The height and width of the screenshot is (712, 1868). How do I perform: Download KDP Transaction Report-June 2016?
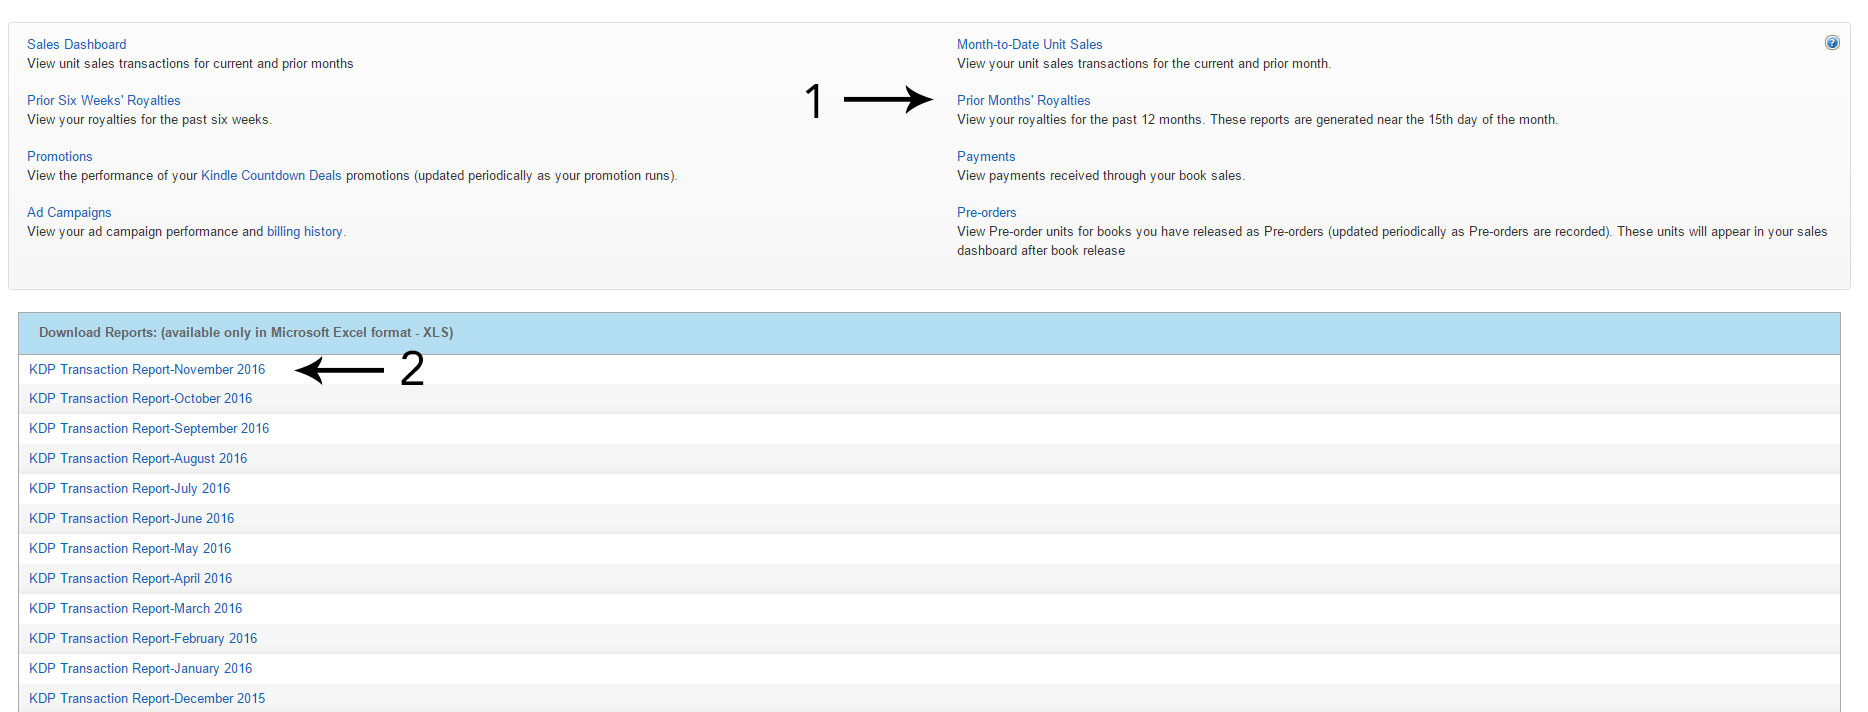coord(132,518)
